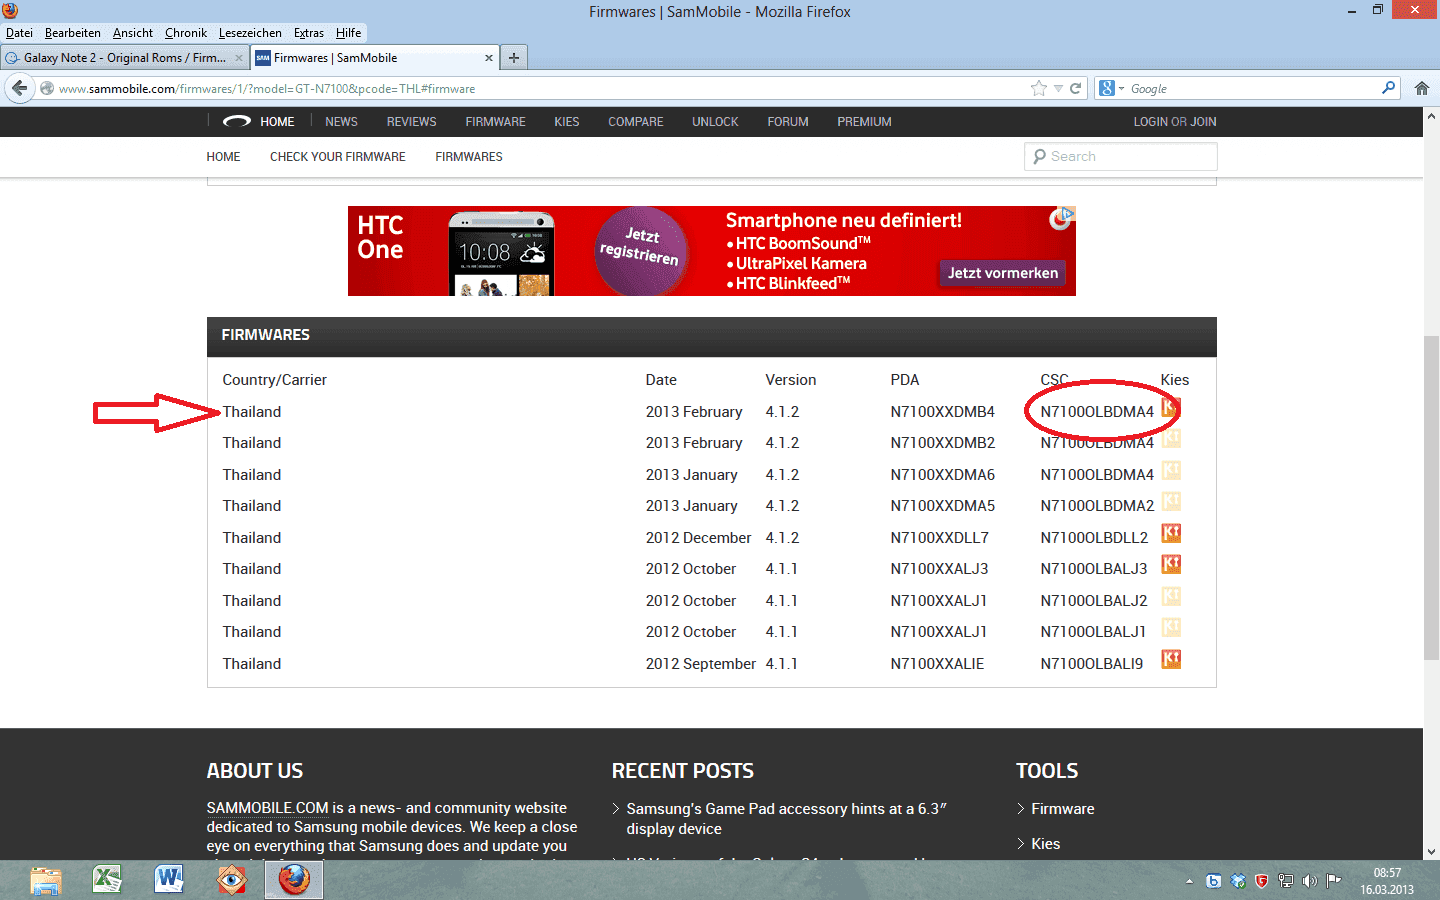Screen dimensions: 1440x900
Task: Click FIRMWARES sub-navigation link
Action: pyautogui.click(x=469, y=157)
